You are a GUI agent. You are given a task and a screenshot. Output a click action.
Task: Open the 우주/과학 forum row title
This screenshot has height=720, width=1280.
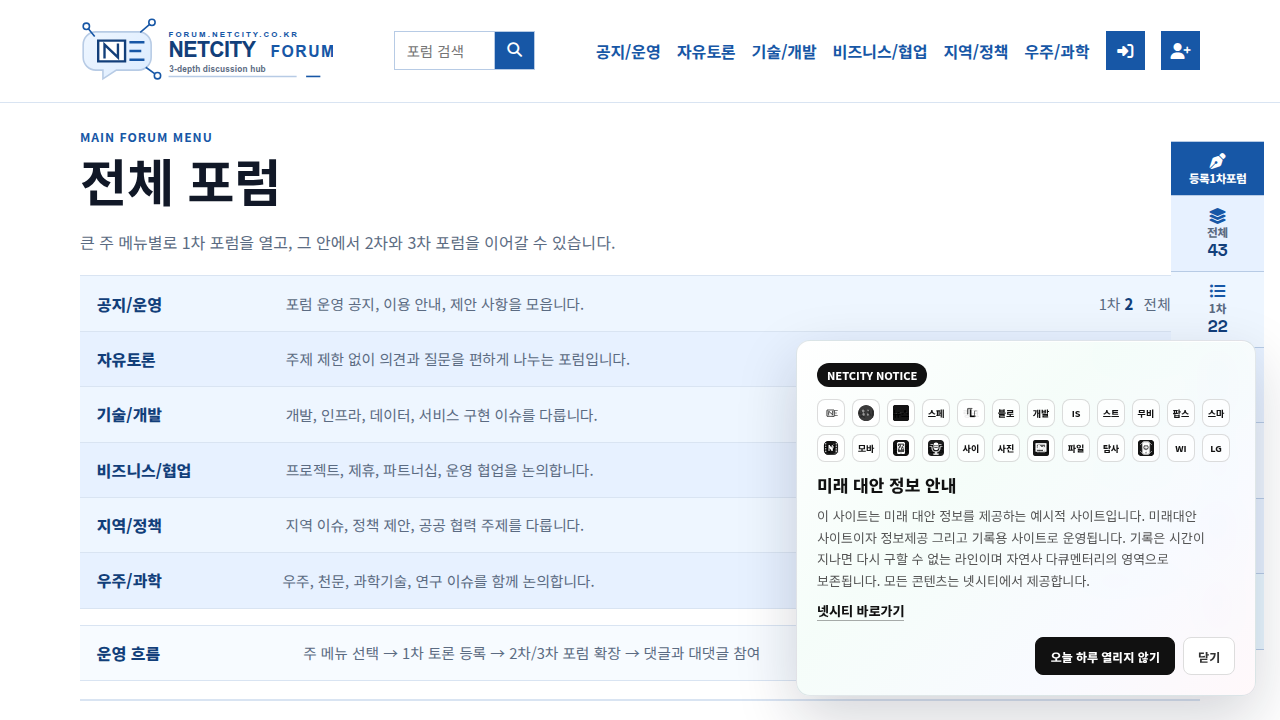coord(129,580)
